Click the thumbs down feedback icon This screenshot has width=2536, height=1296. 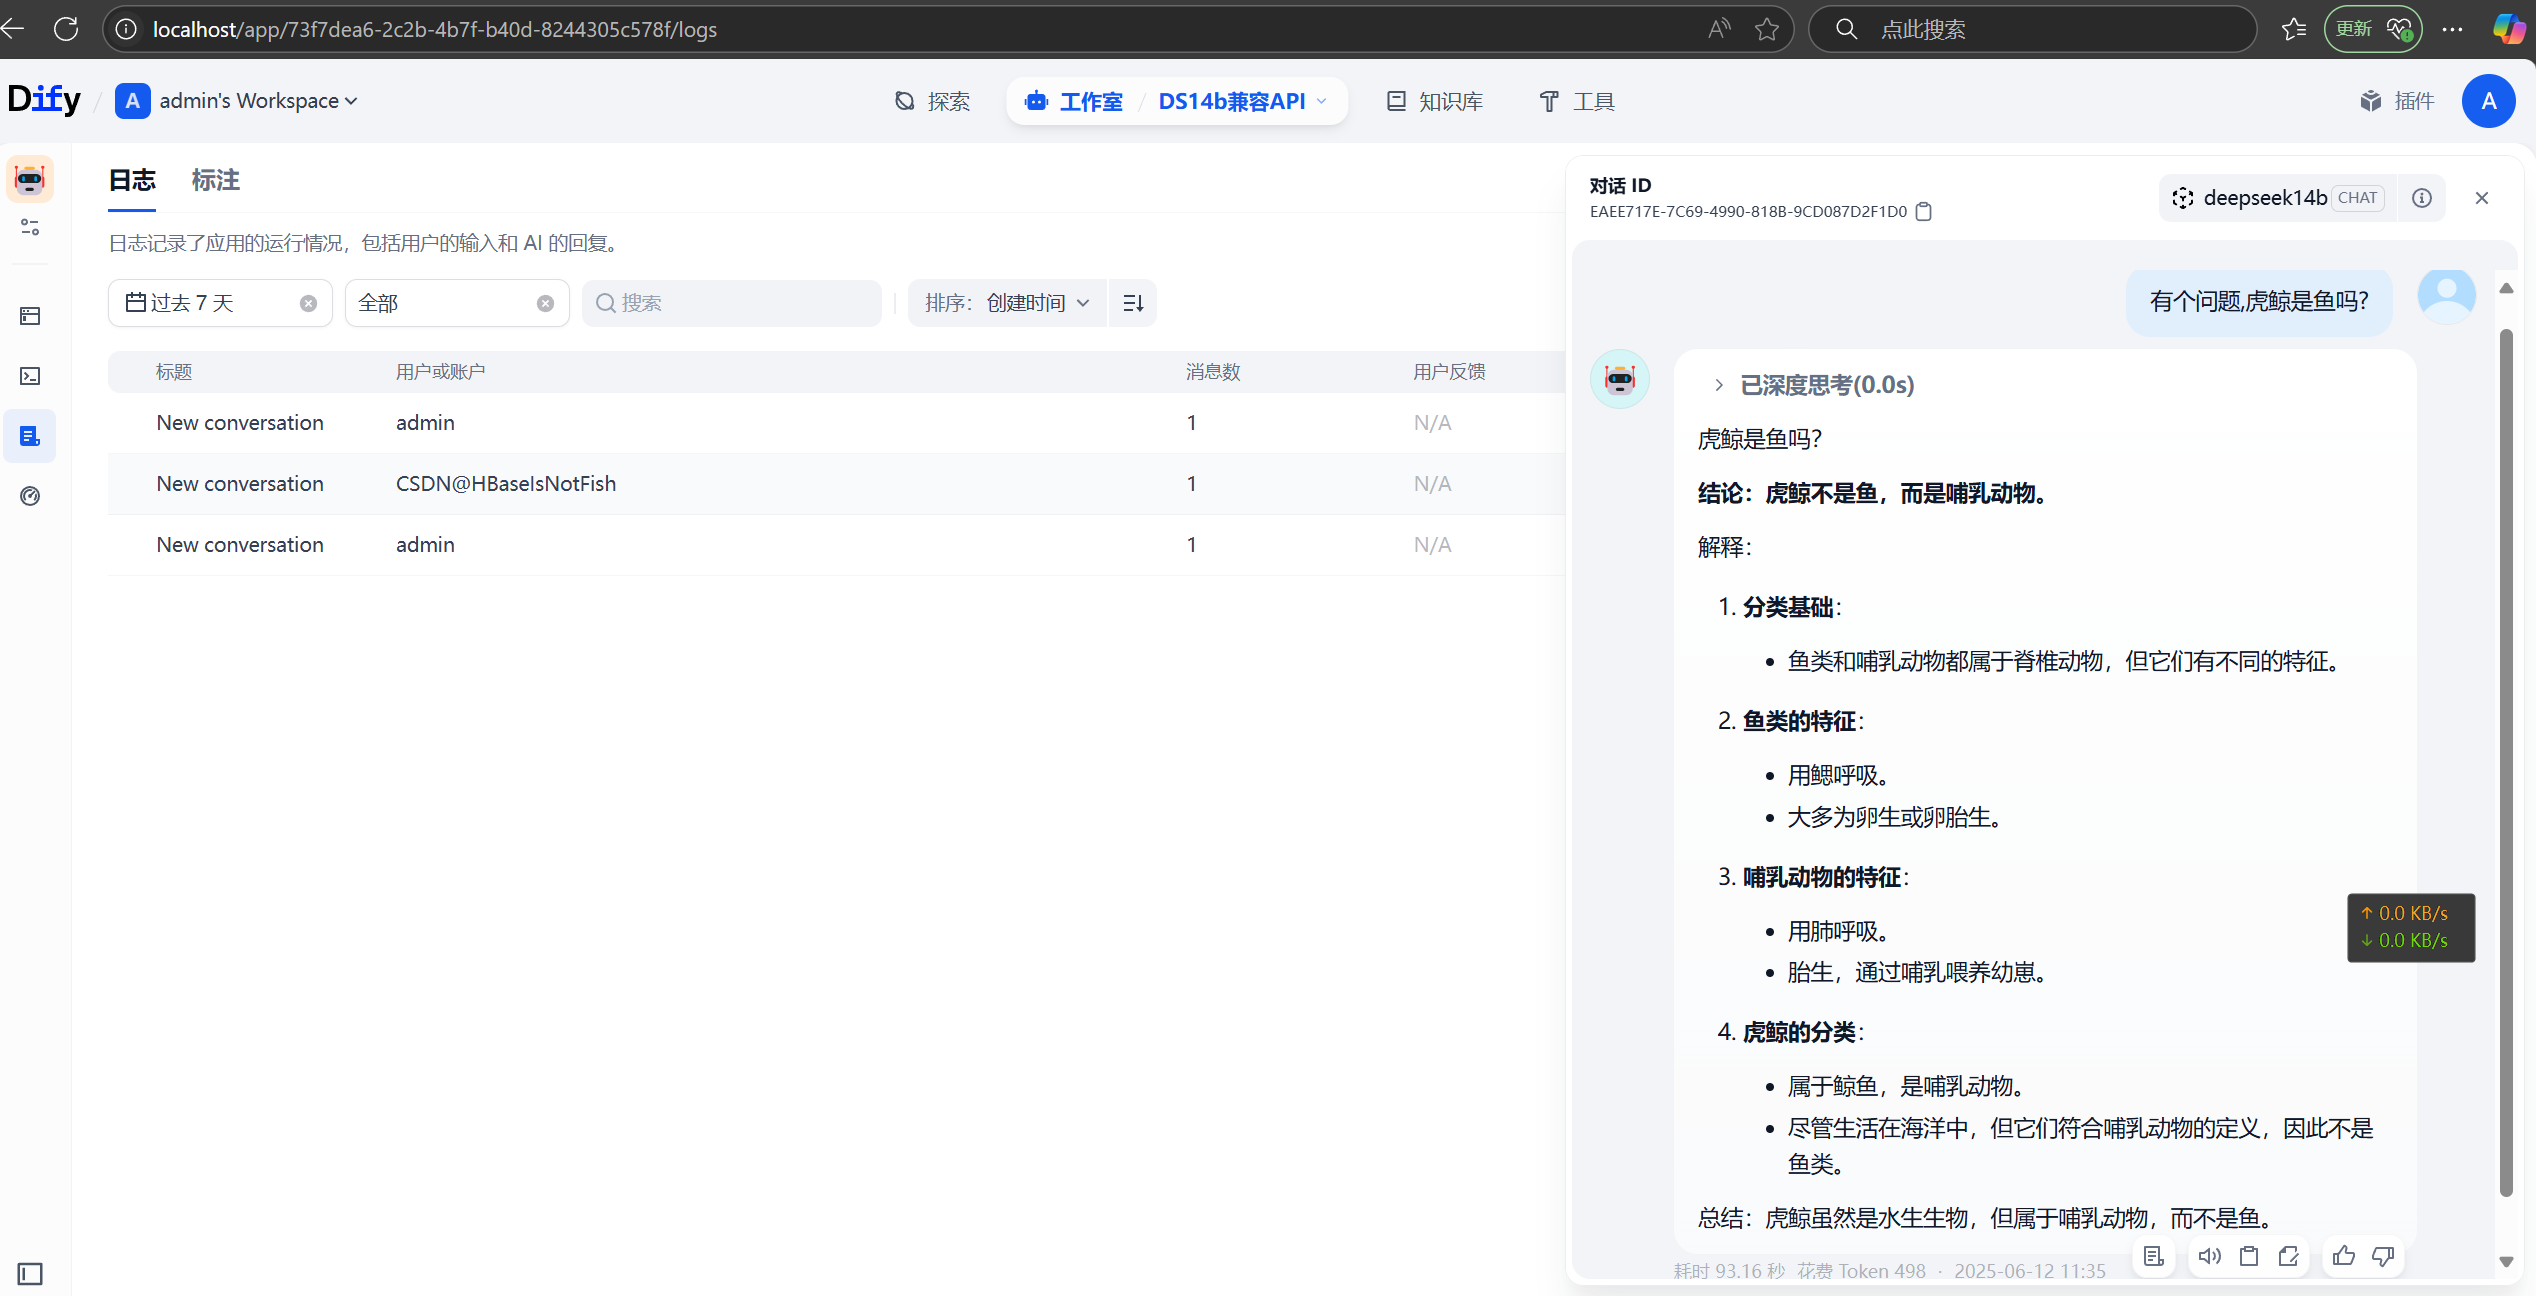(x=2383, y=1256)
